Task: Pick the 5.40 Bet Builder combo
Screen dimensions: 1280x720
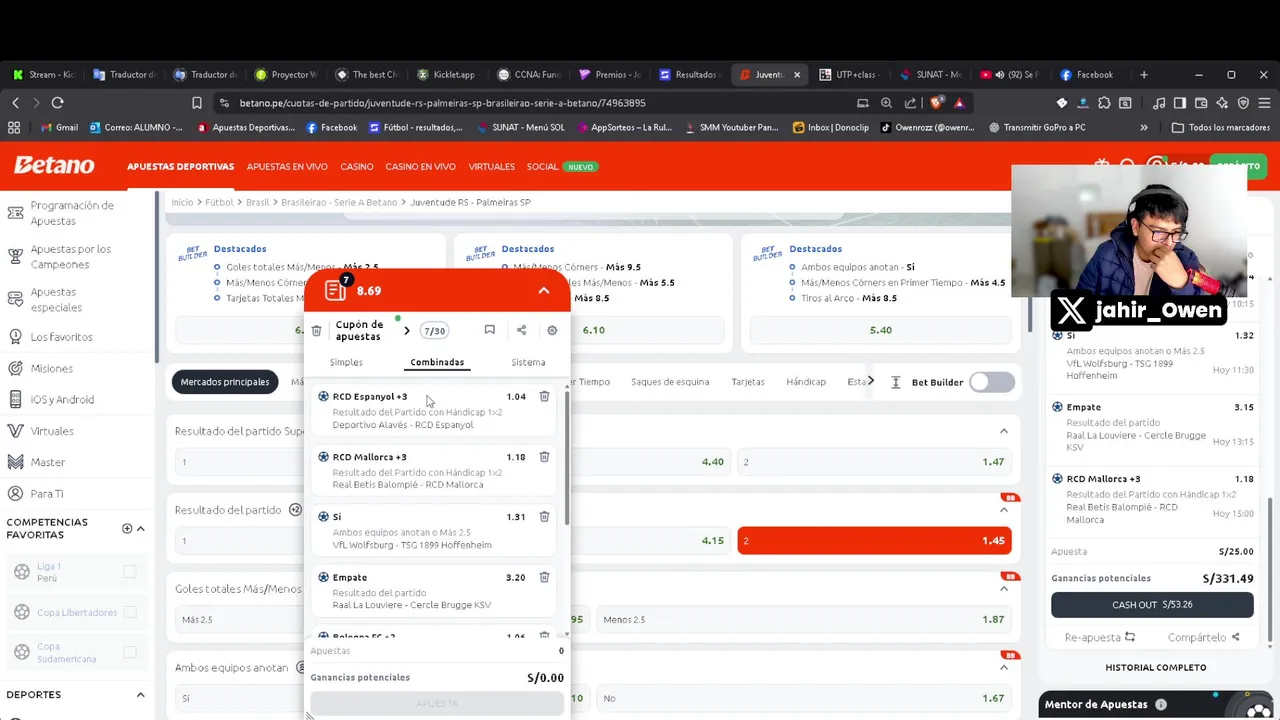Action: [880, 330]
